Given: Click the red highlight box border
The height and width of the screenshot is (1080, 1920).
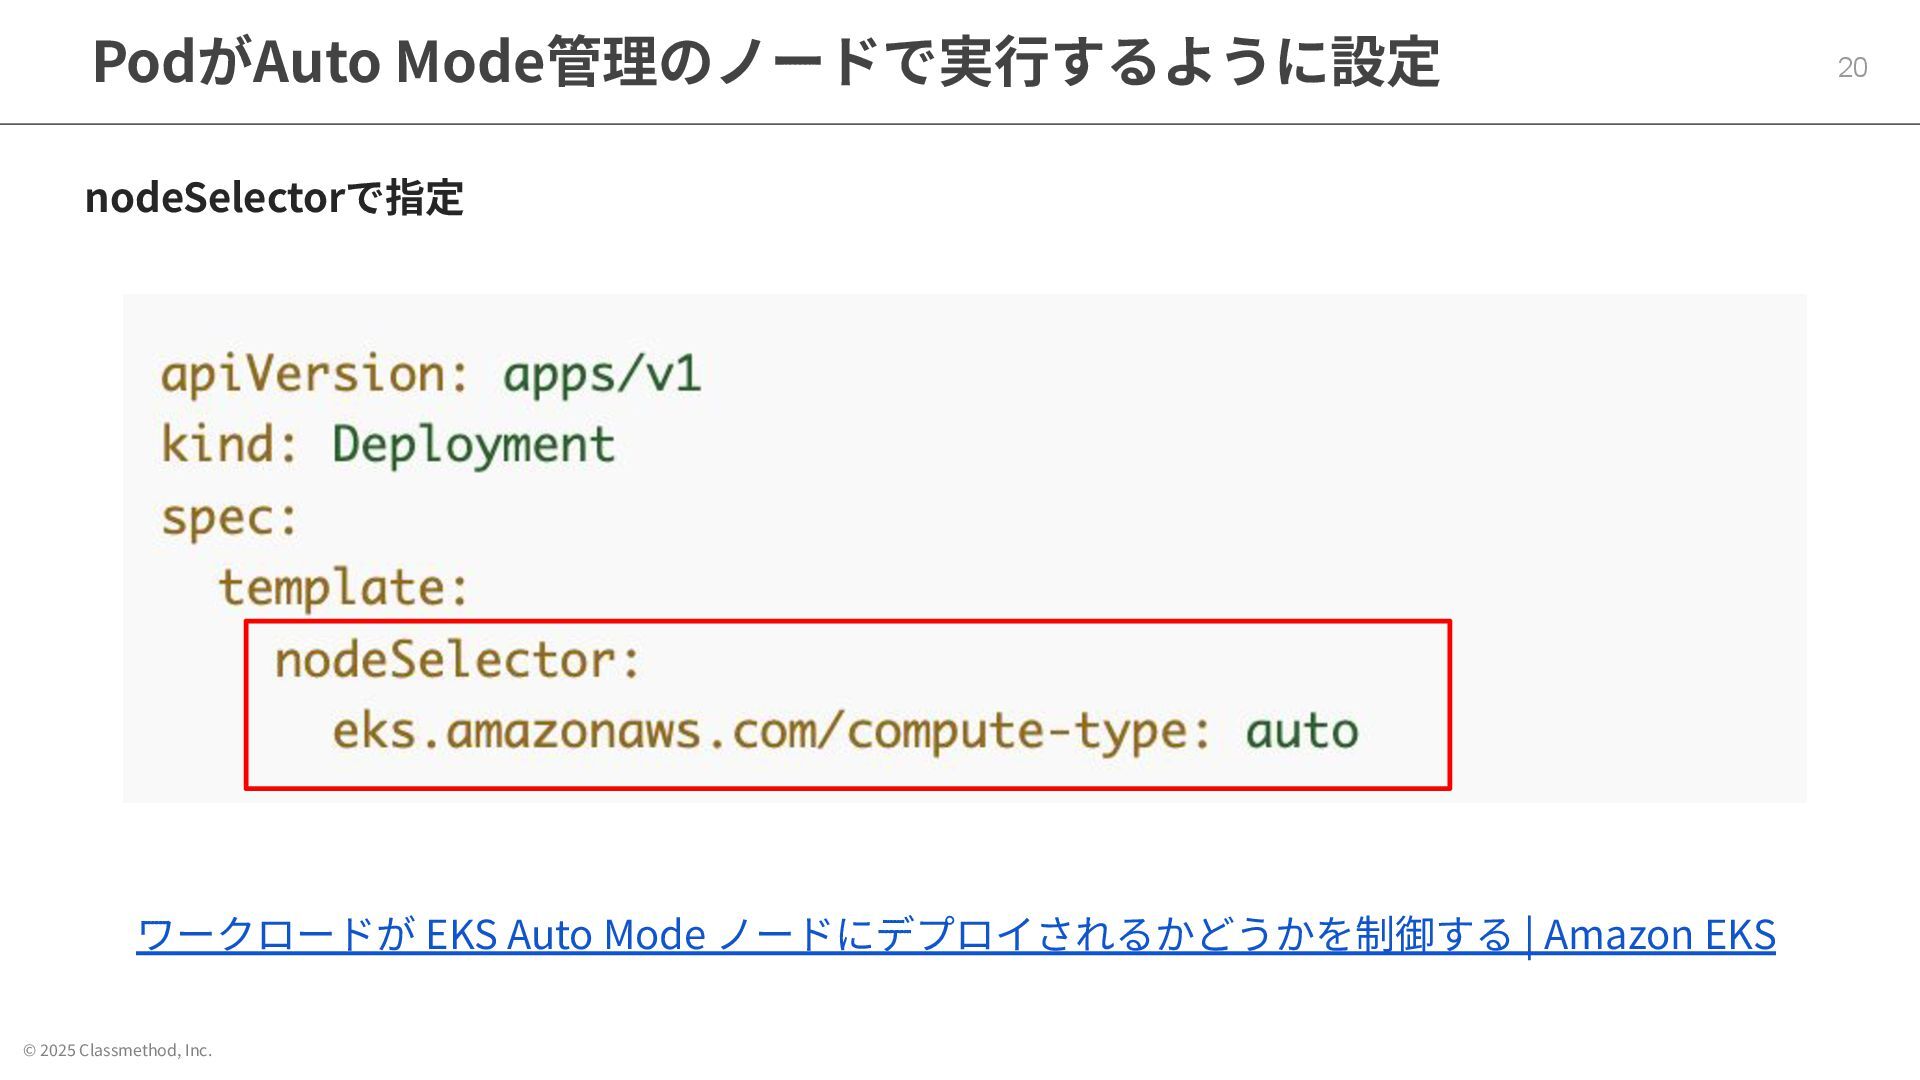Looking at the screenshot, I should [1450, 705].
